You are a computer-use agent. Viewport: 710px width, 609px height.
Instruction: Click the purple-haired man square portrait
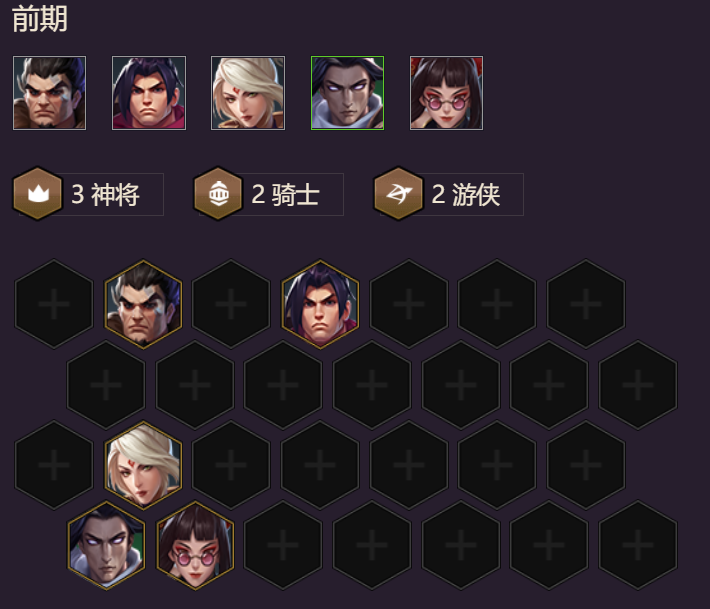[149, 93]
